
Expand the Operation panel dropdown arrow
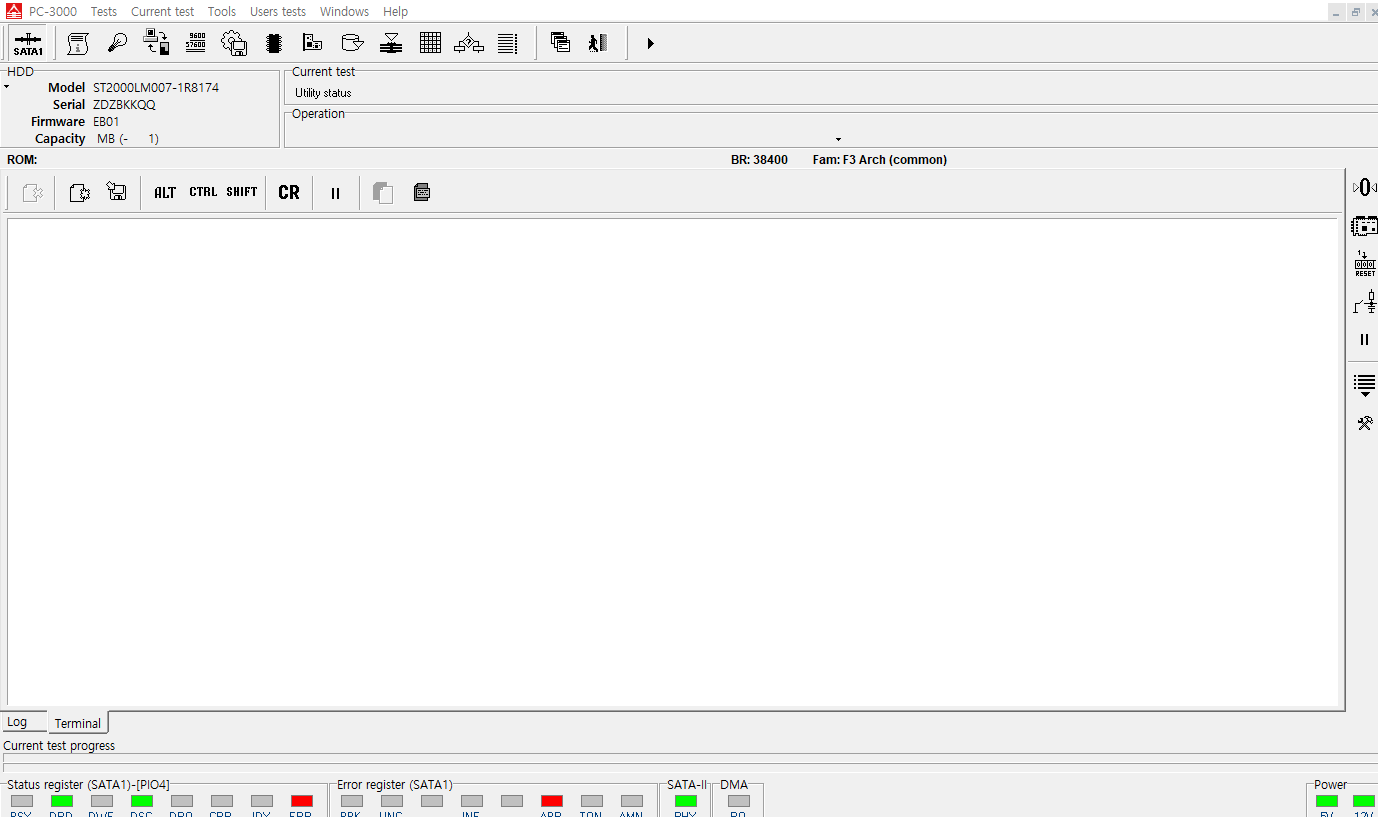(838, 139)
